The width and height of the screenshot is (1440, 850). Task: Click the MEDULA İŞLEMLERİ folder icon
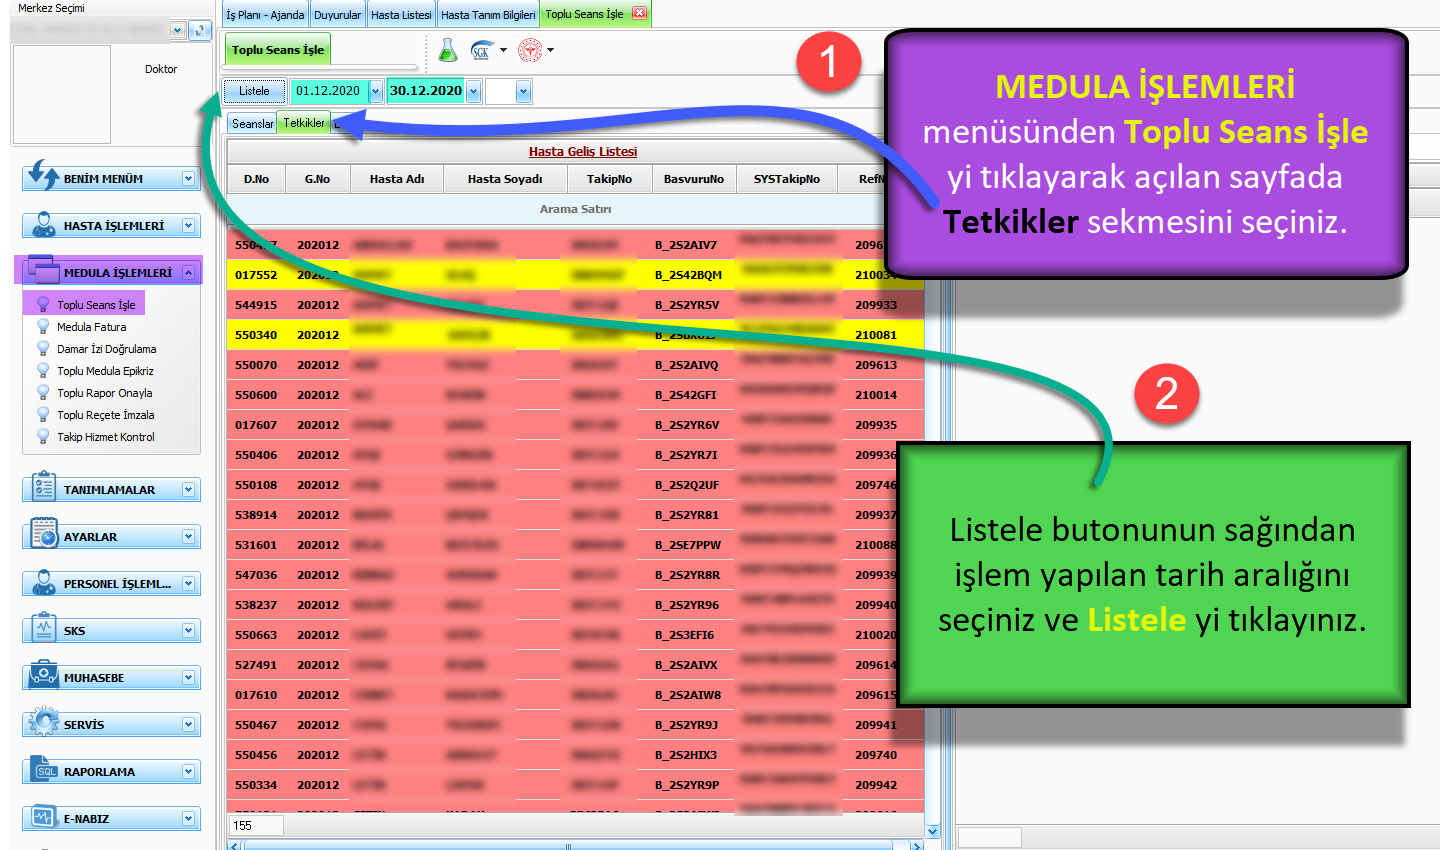[x=43, y=270]
